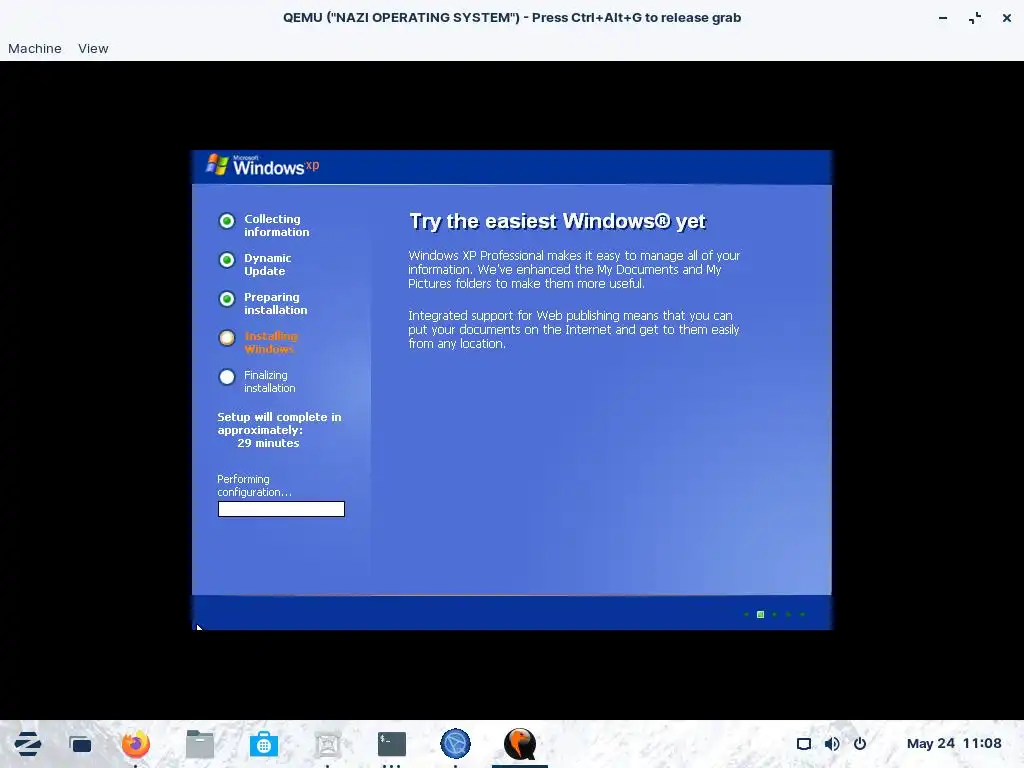Open the Terminal icon in taskbar
This screenshot has height=768, width=1024.
[392, 744]
